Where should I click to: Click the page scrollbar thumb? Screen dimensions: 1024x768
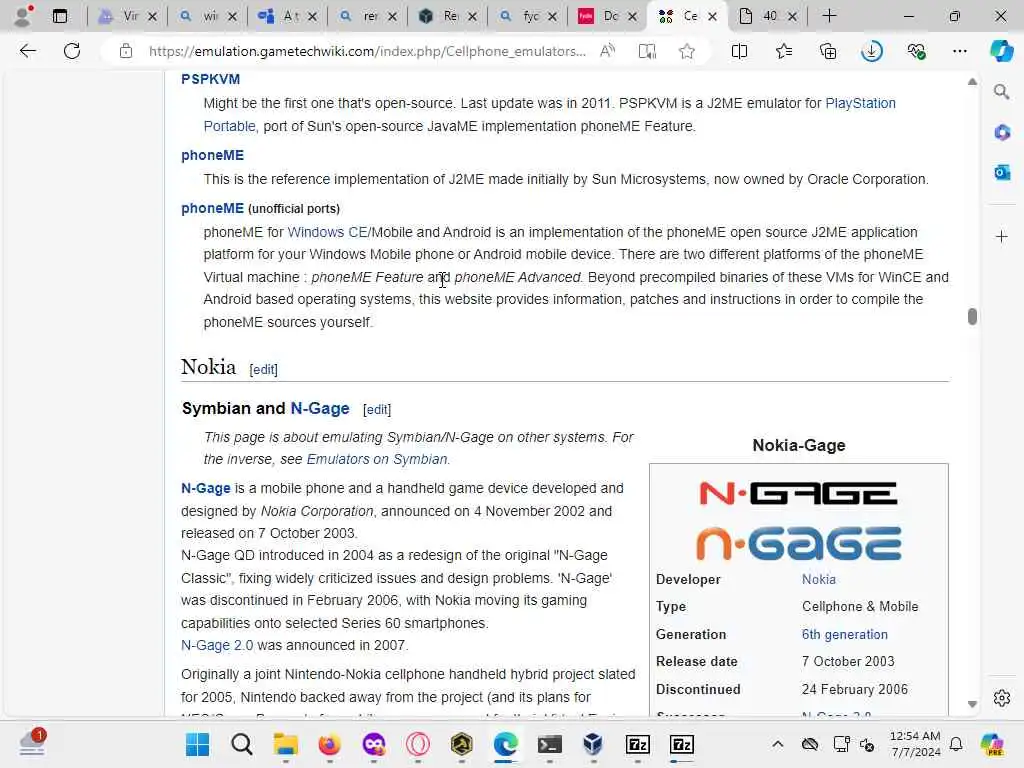972,316
